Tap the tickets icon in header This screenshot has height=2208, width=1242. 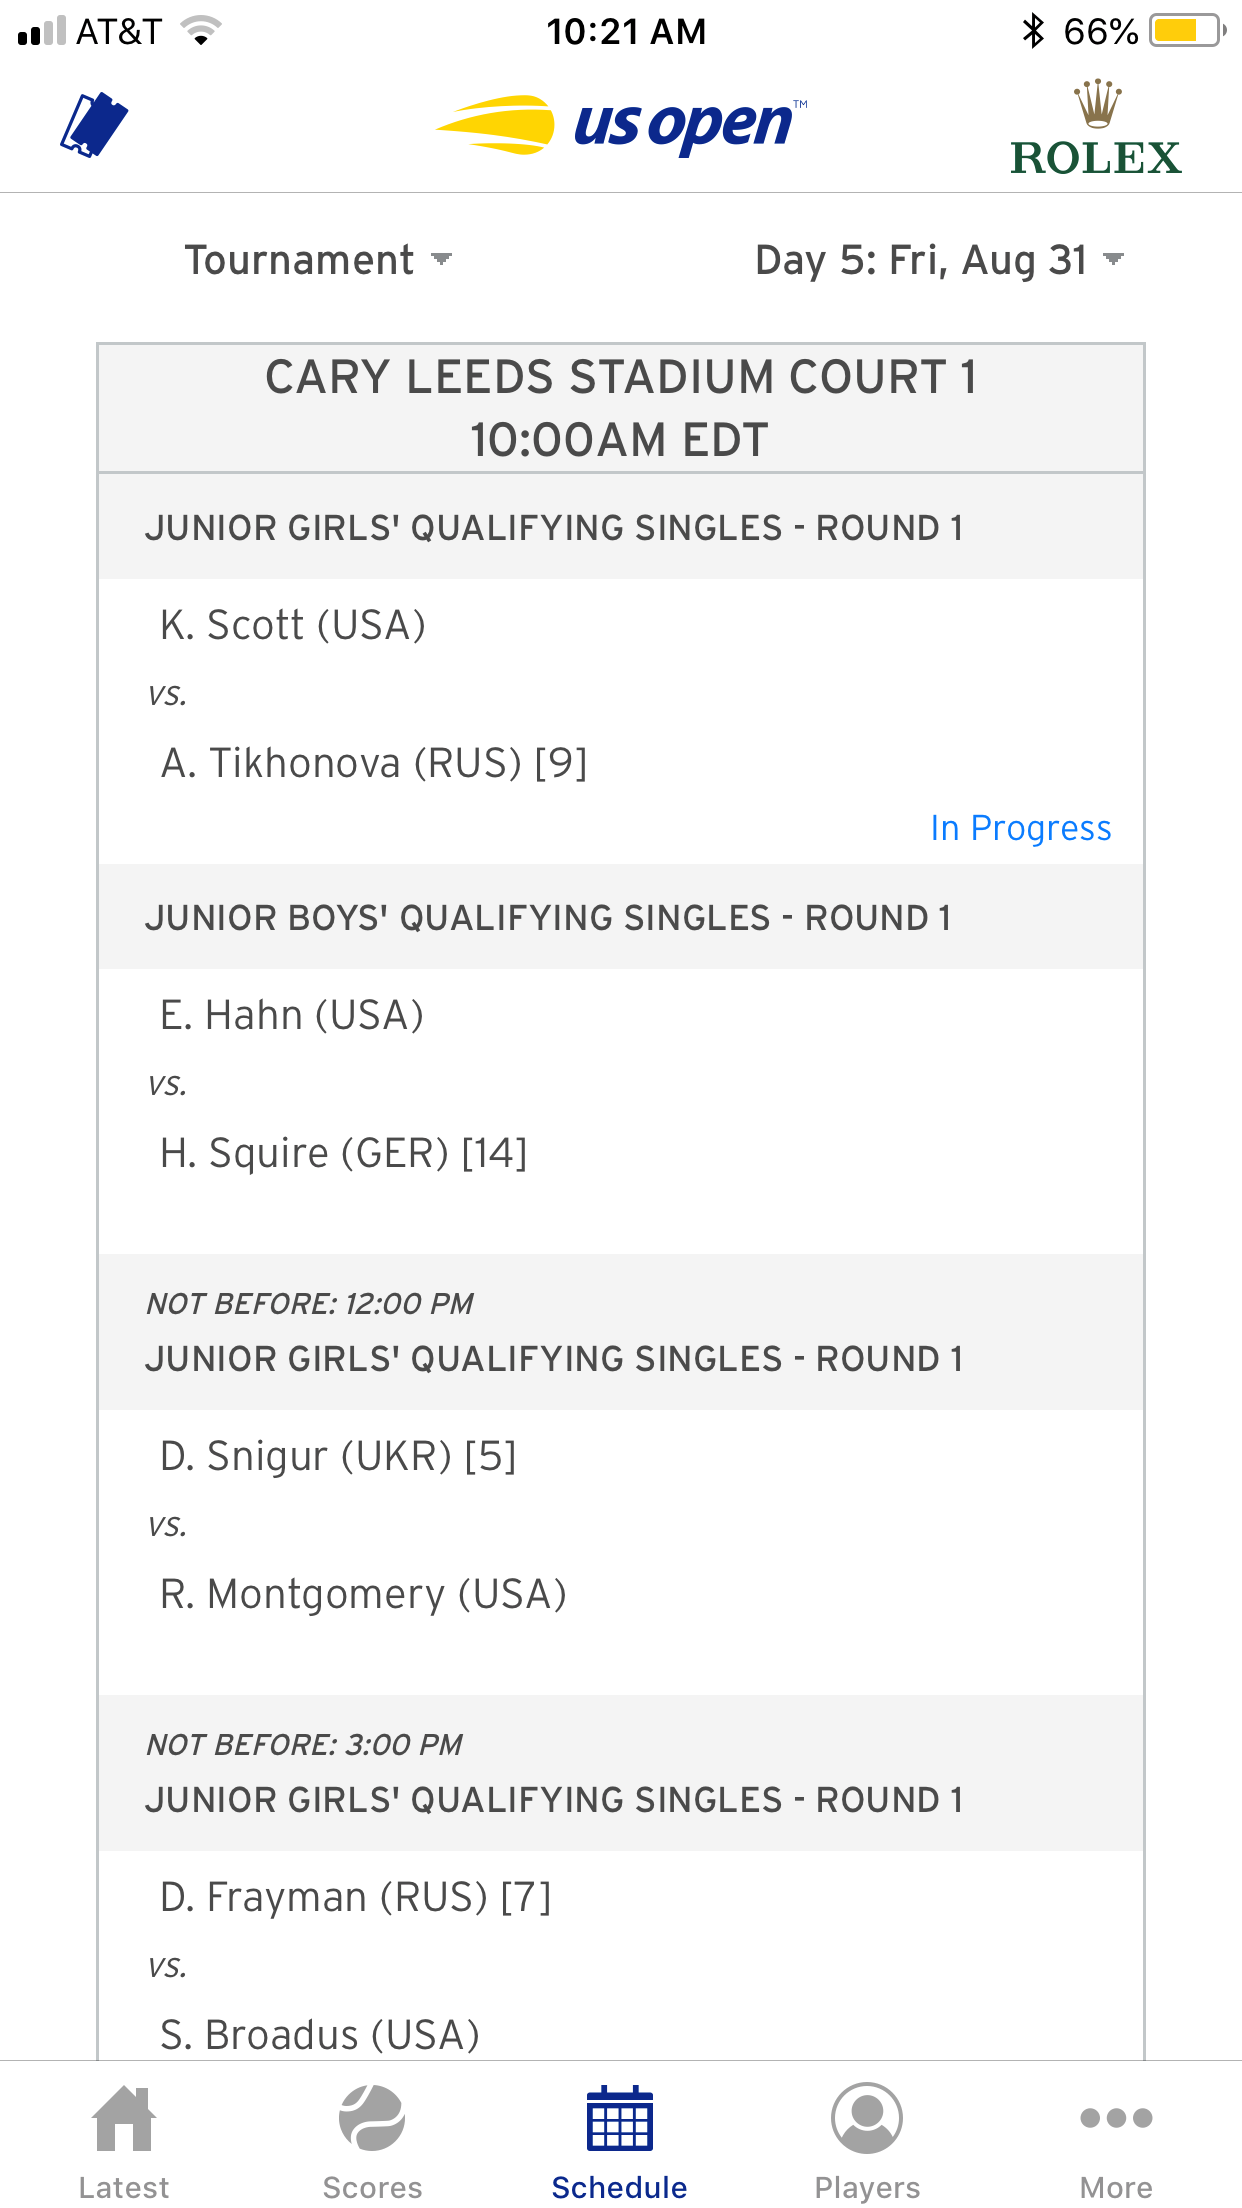point(94,126)
